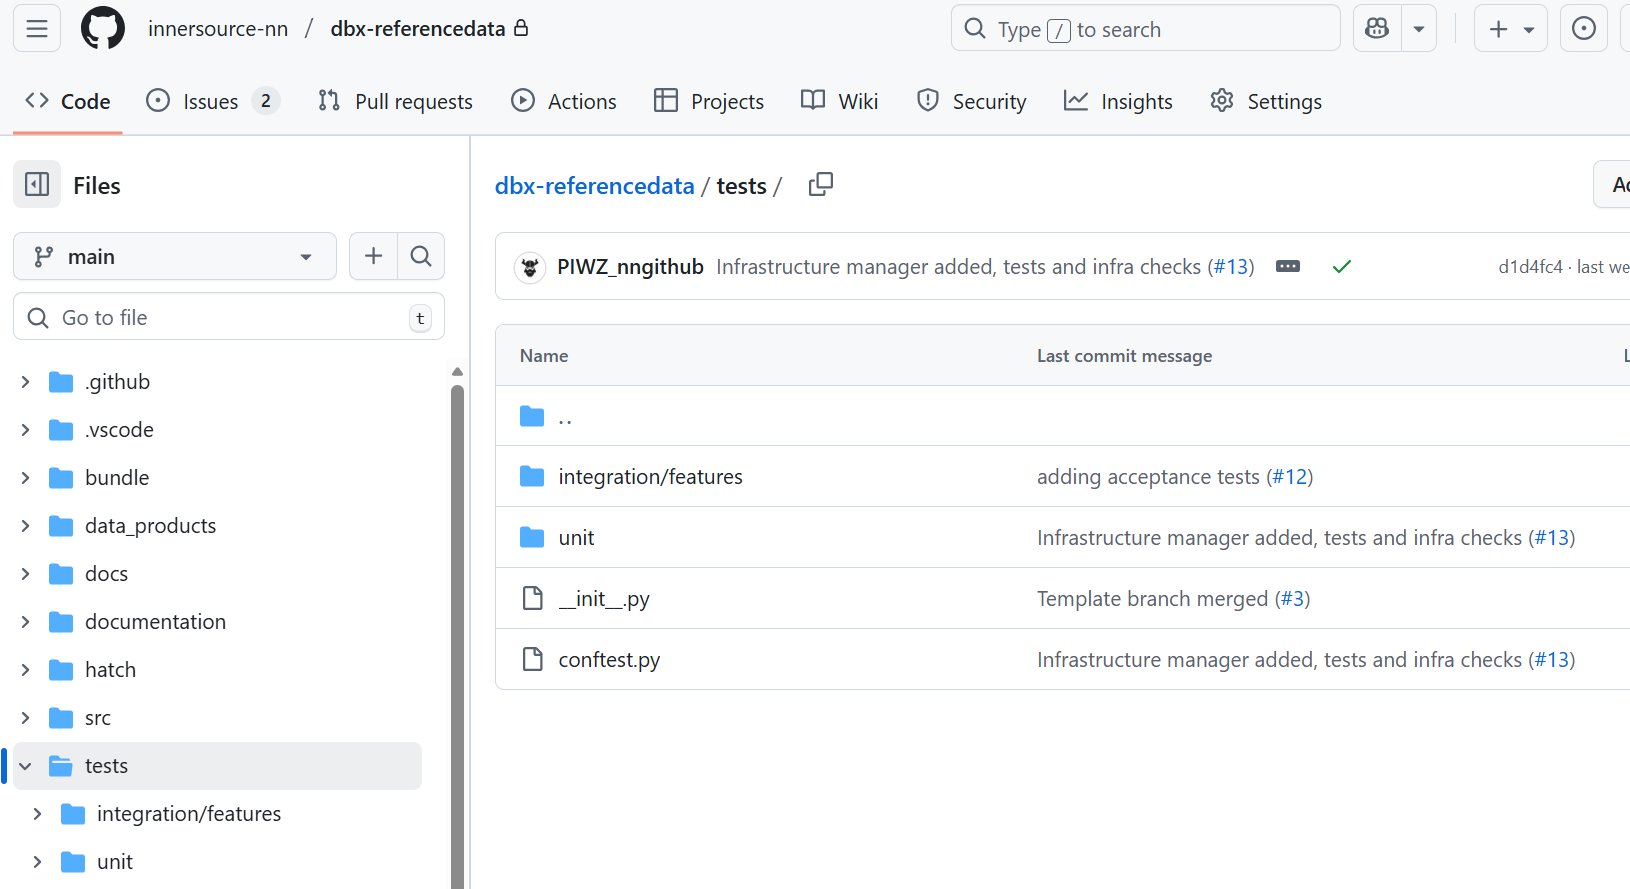Click the search bar in header

1145,28
